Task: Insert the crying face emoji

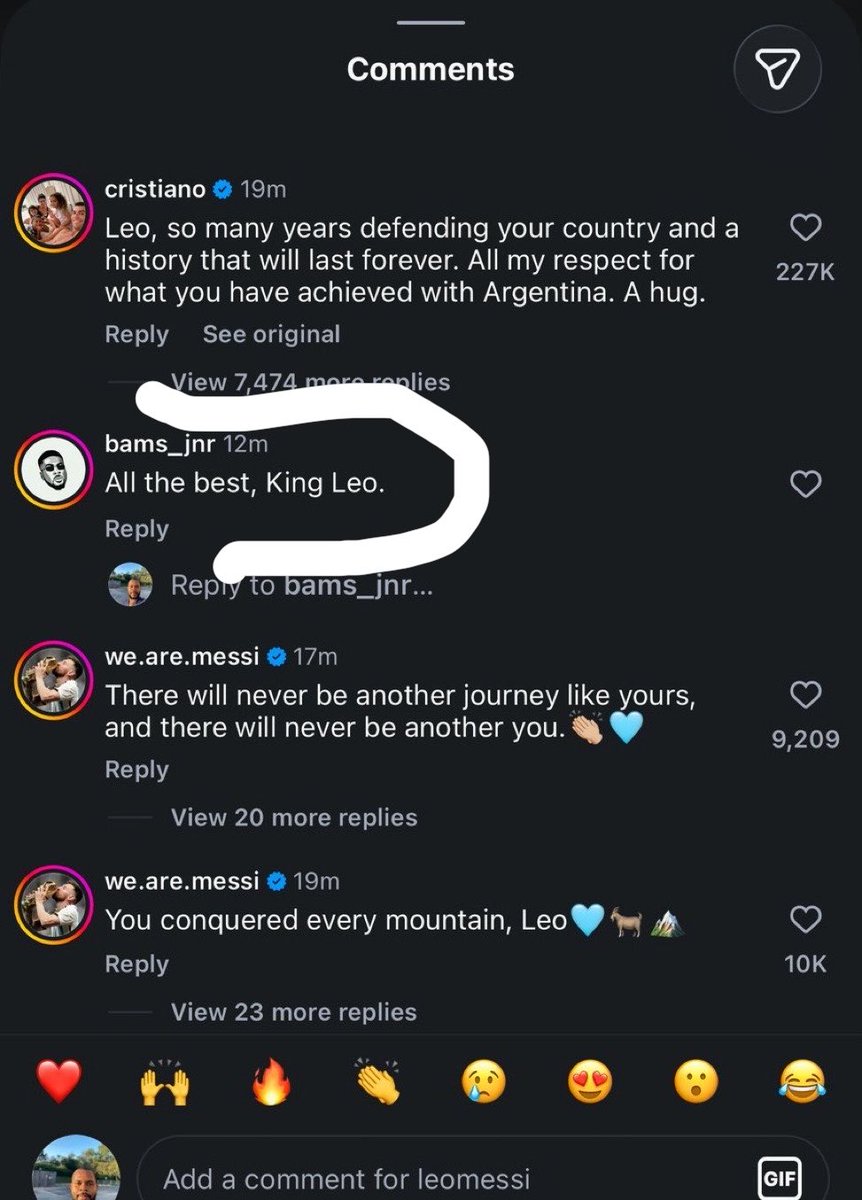Action: tap(484, 1083)
